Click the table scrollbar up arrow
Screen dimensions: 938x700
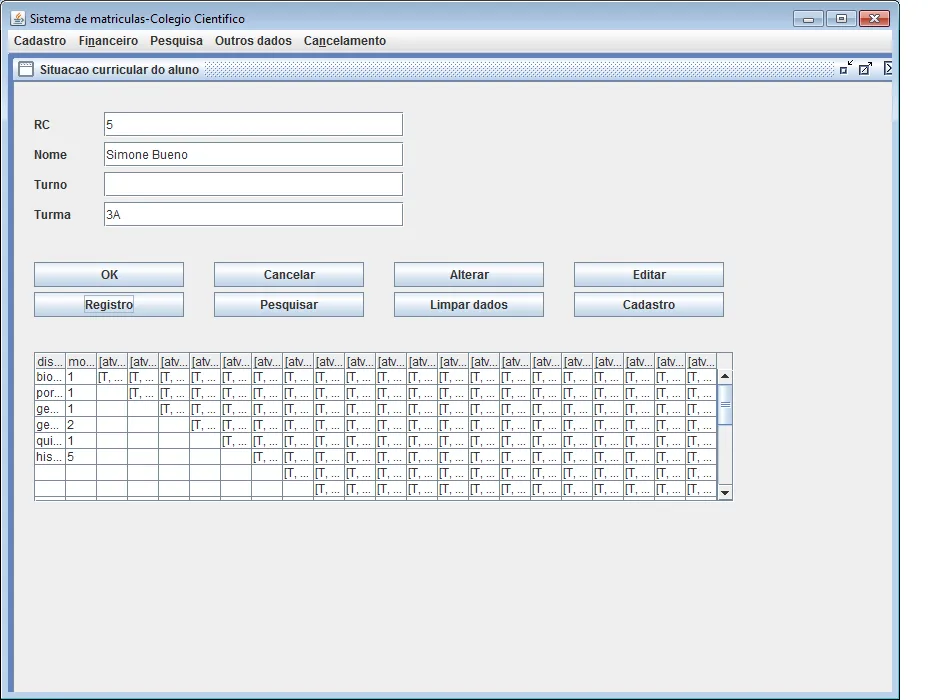coord(725,376)
